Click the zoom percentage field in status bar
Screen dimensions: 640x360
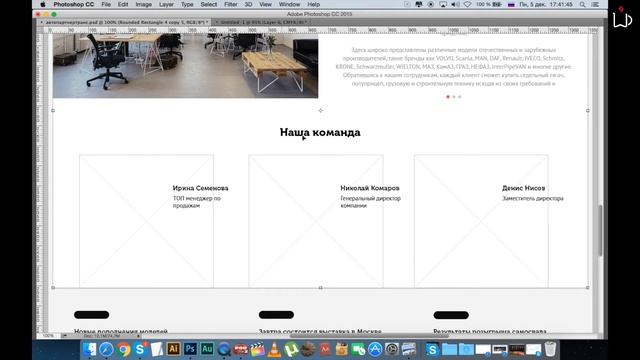click(49, 336)
